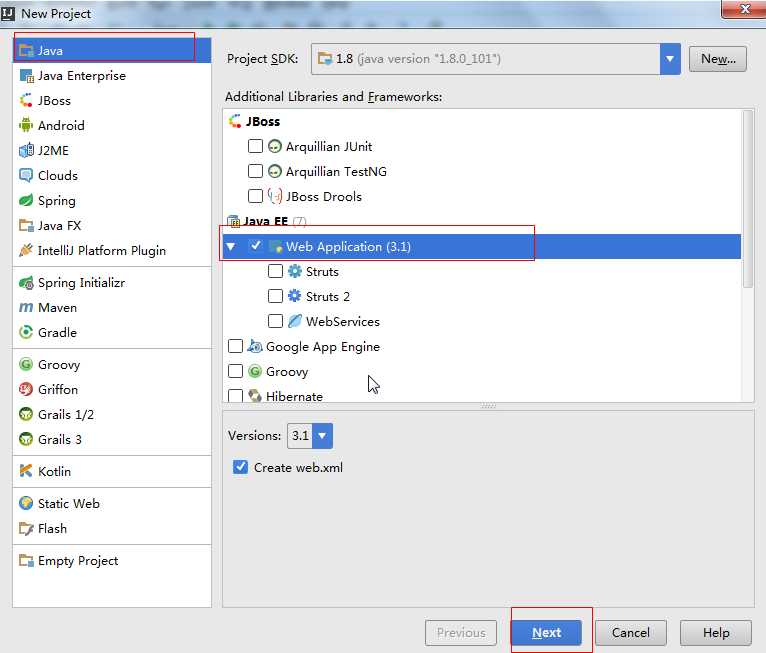Select the Java FX icon
The height and width of the screenshot is (653, 766).
(x=26, y=225)
